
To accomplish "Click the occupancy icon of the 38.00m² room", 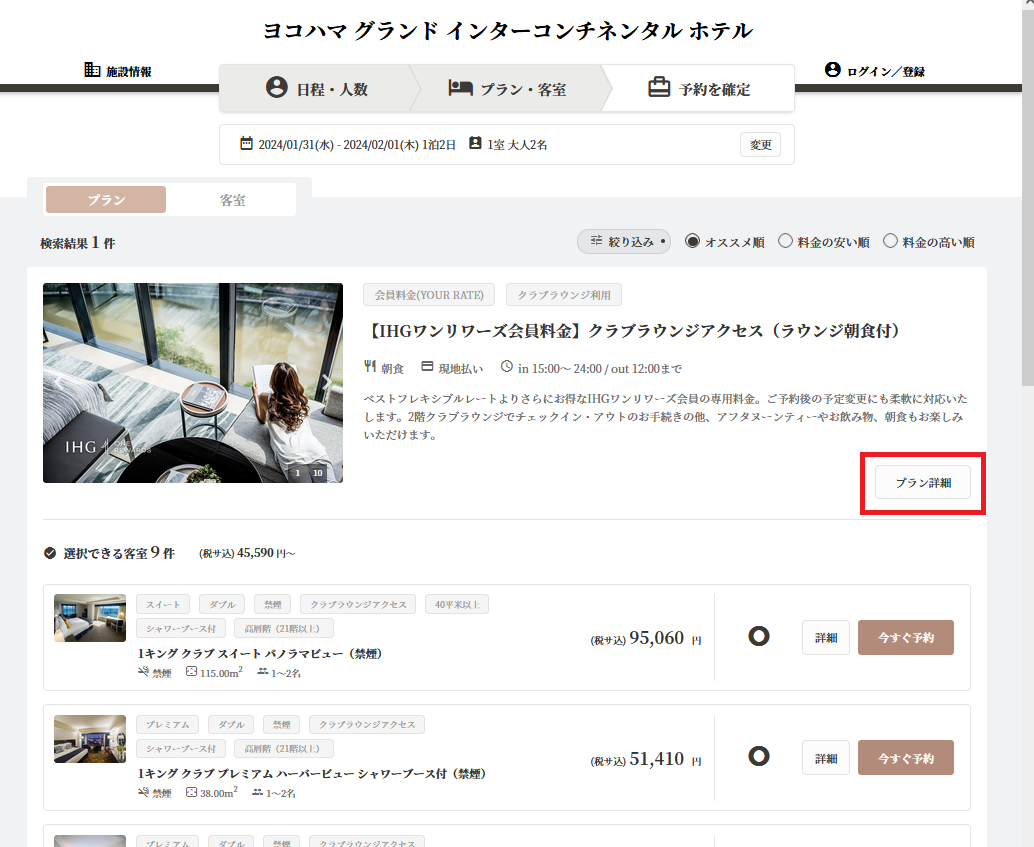I will coord(257,792).
